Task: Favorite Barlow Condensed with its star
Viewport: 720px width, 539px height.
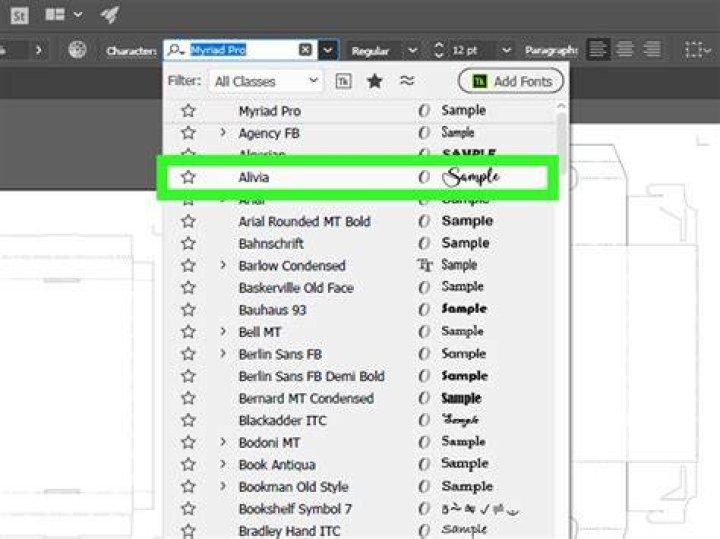Action: pyautogui.click(x=188, y=265)
